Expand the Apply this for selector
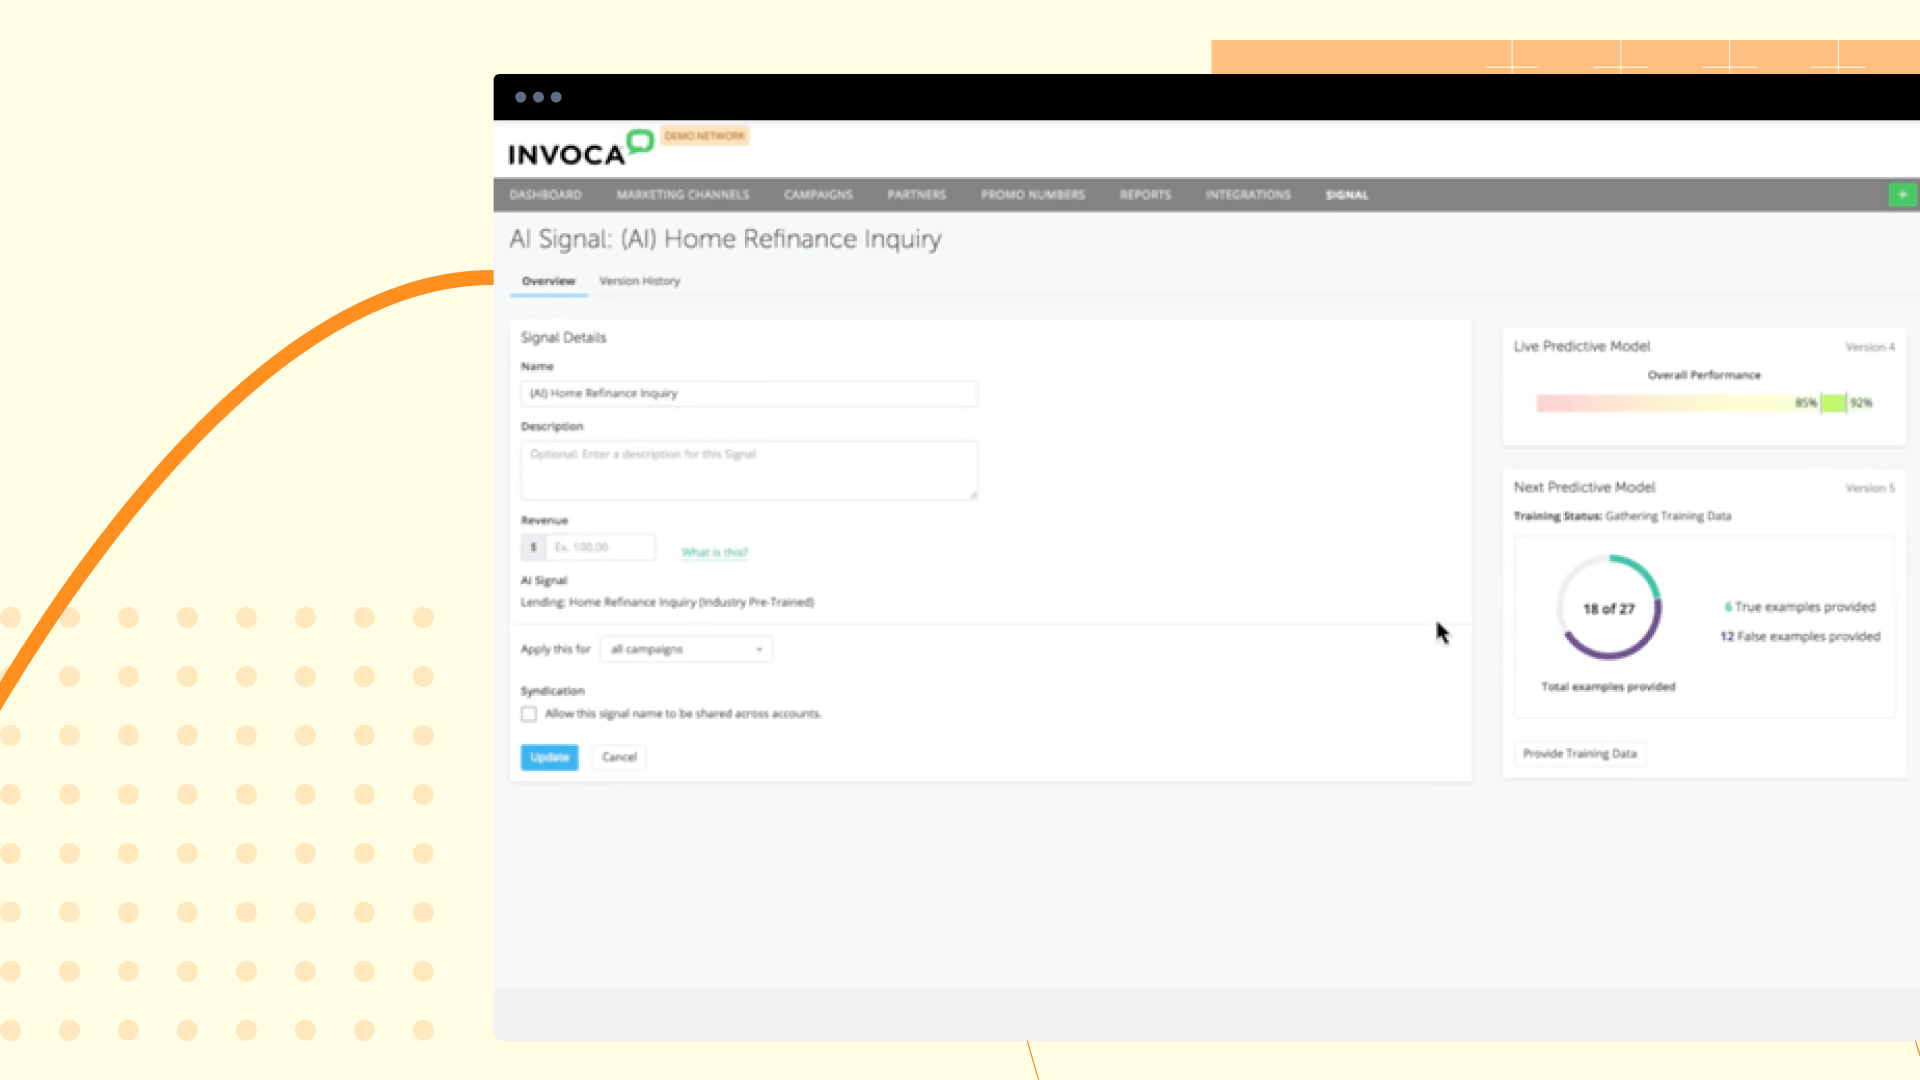1920x1080 pixels. click(686, 649)
